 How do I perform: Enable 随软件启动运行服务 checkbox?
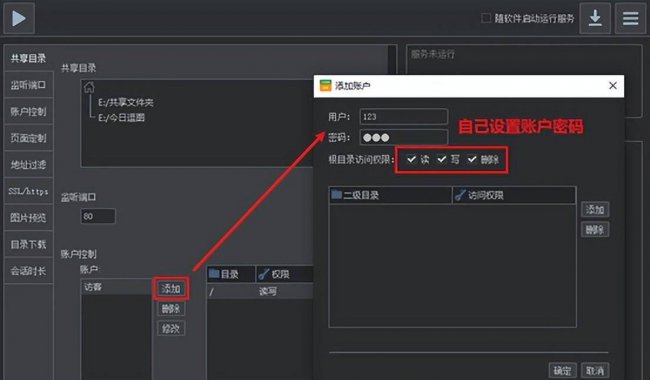pos(486,18)
